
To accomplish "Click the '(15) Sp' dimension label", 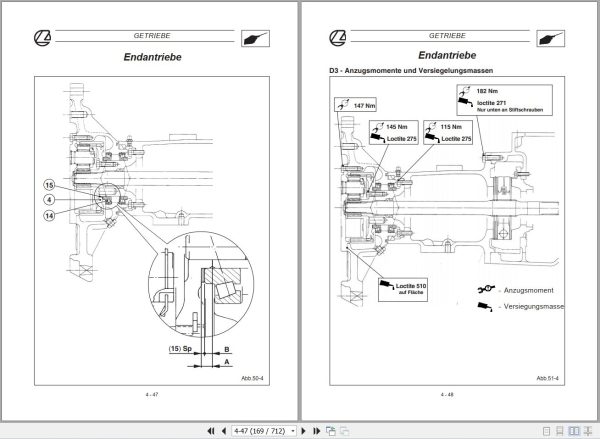I will coord(180,349).
